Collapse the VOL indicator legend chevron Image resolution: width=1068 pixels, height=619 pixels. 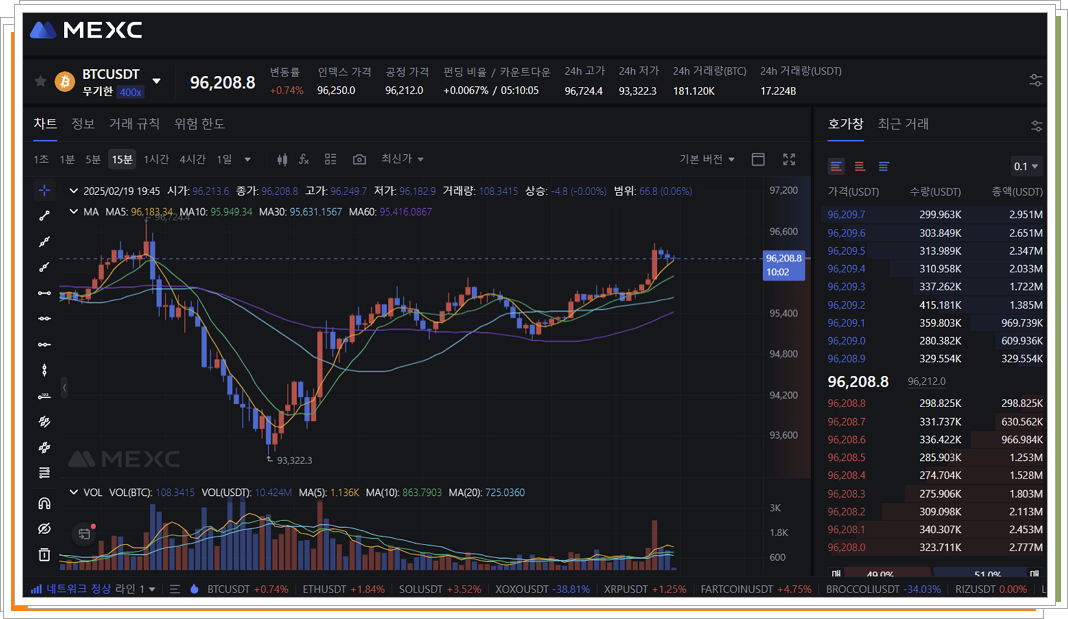(x=74, y=492)
